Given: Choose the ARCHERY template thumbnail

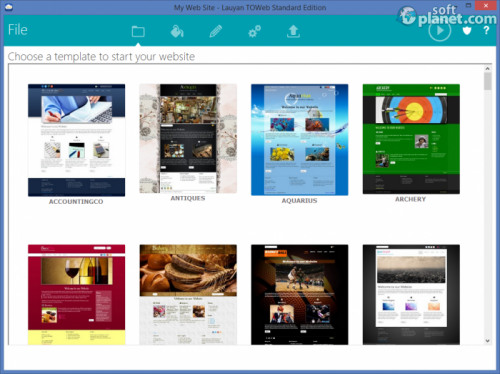Looking at the screenshot, I should point(411,139).
